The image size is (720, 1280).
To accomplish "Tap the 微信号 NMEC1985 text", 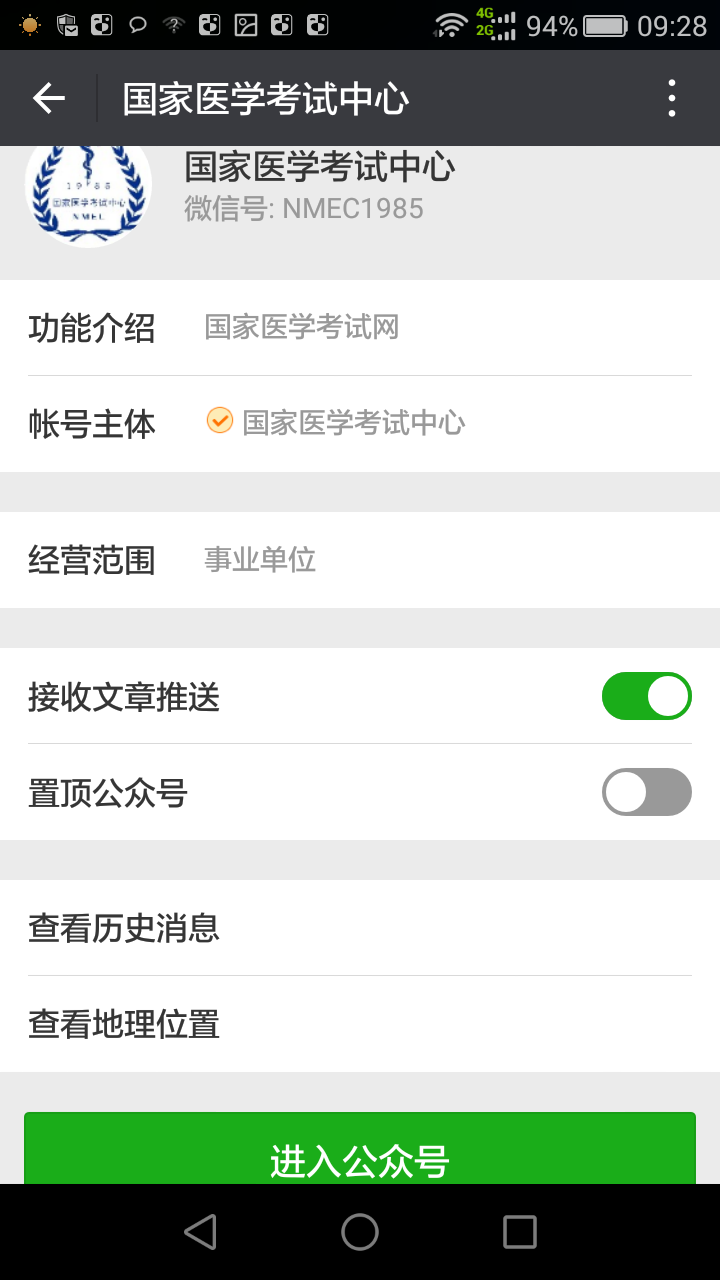I will coord(304,208).
